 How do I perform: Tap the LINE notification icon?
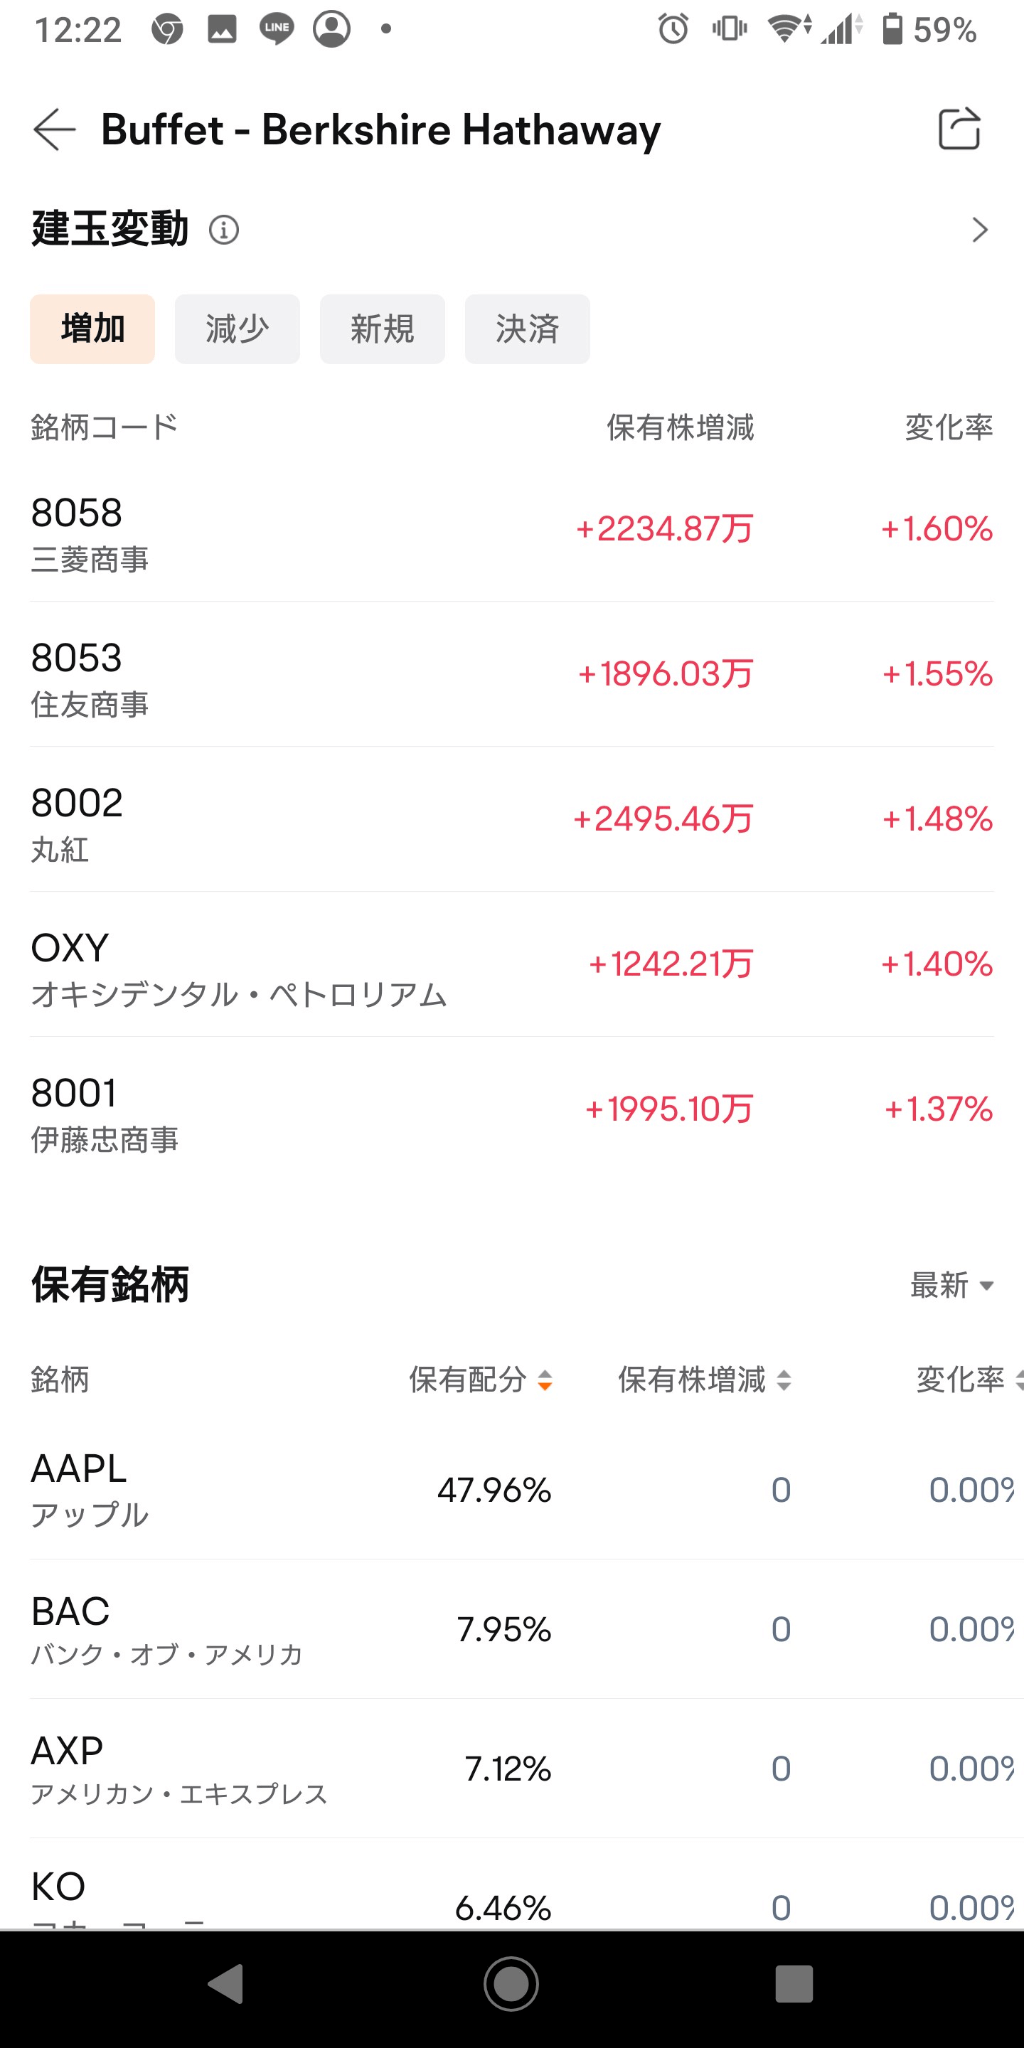277,29
